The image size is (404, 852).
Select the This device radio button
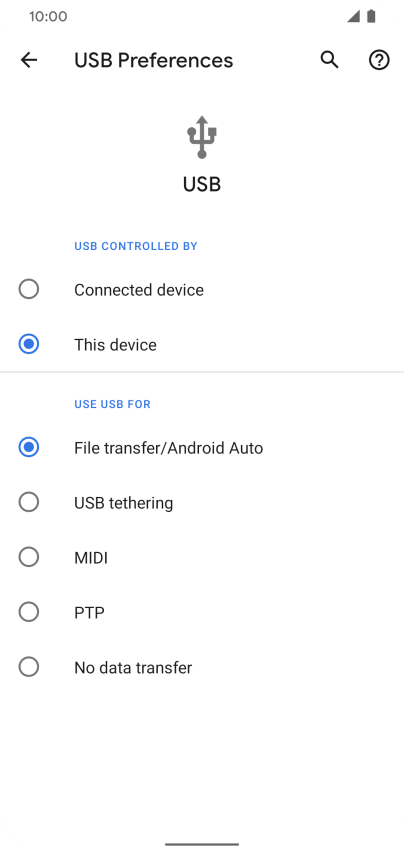pos(29,344)
